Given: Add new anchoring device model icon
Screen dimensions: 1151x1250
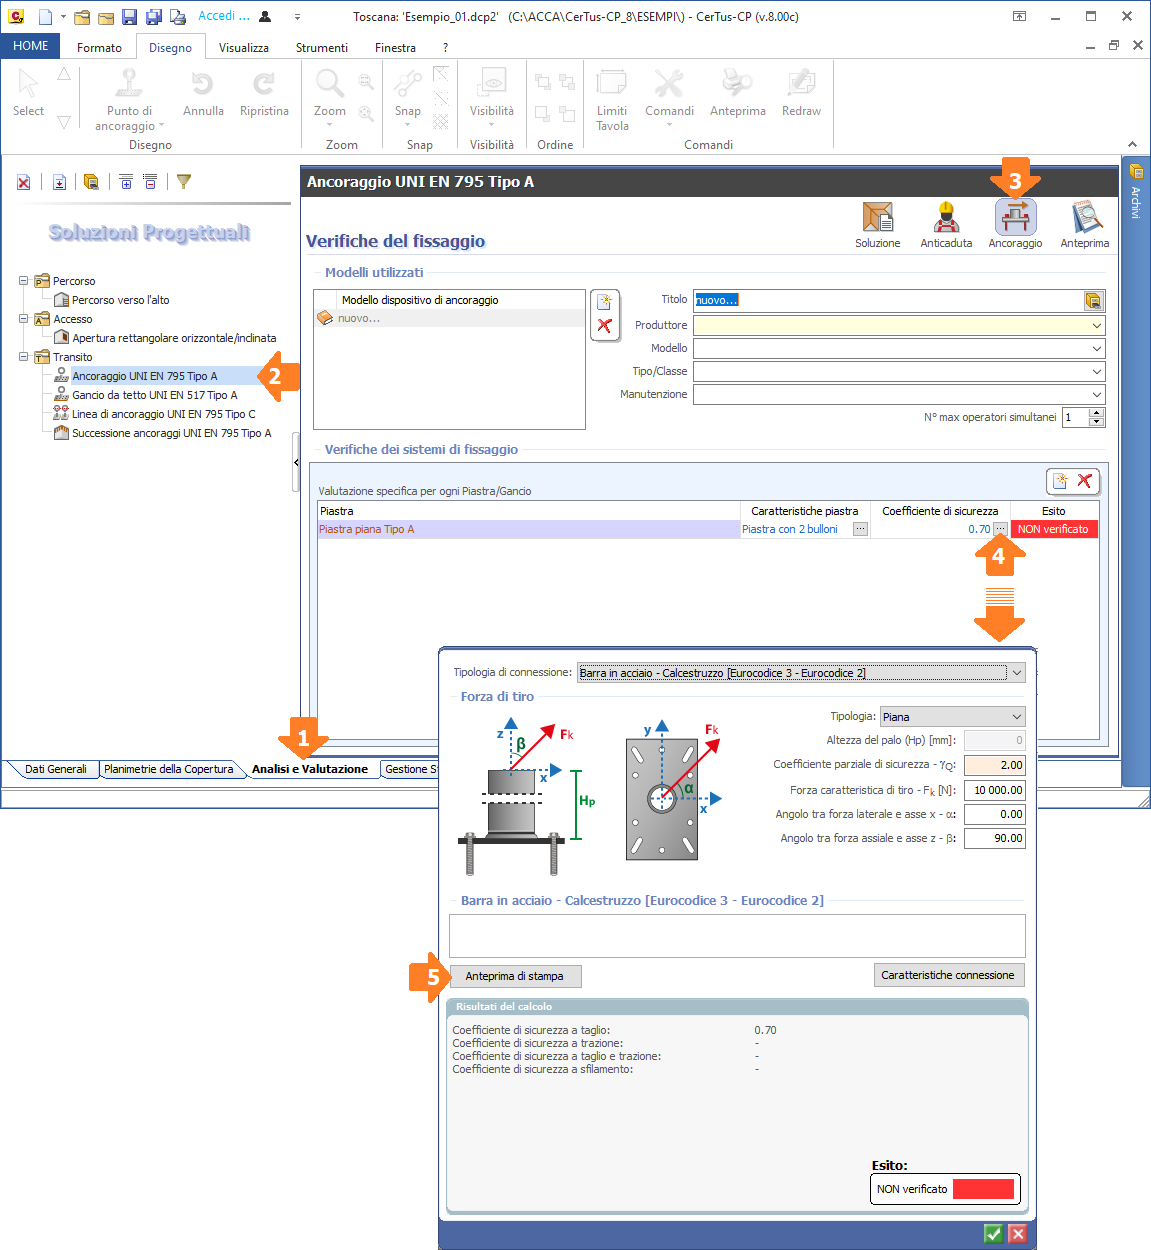Looking at the screenshot, I should [604, 302].
